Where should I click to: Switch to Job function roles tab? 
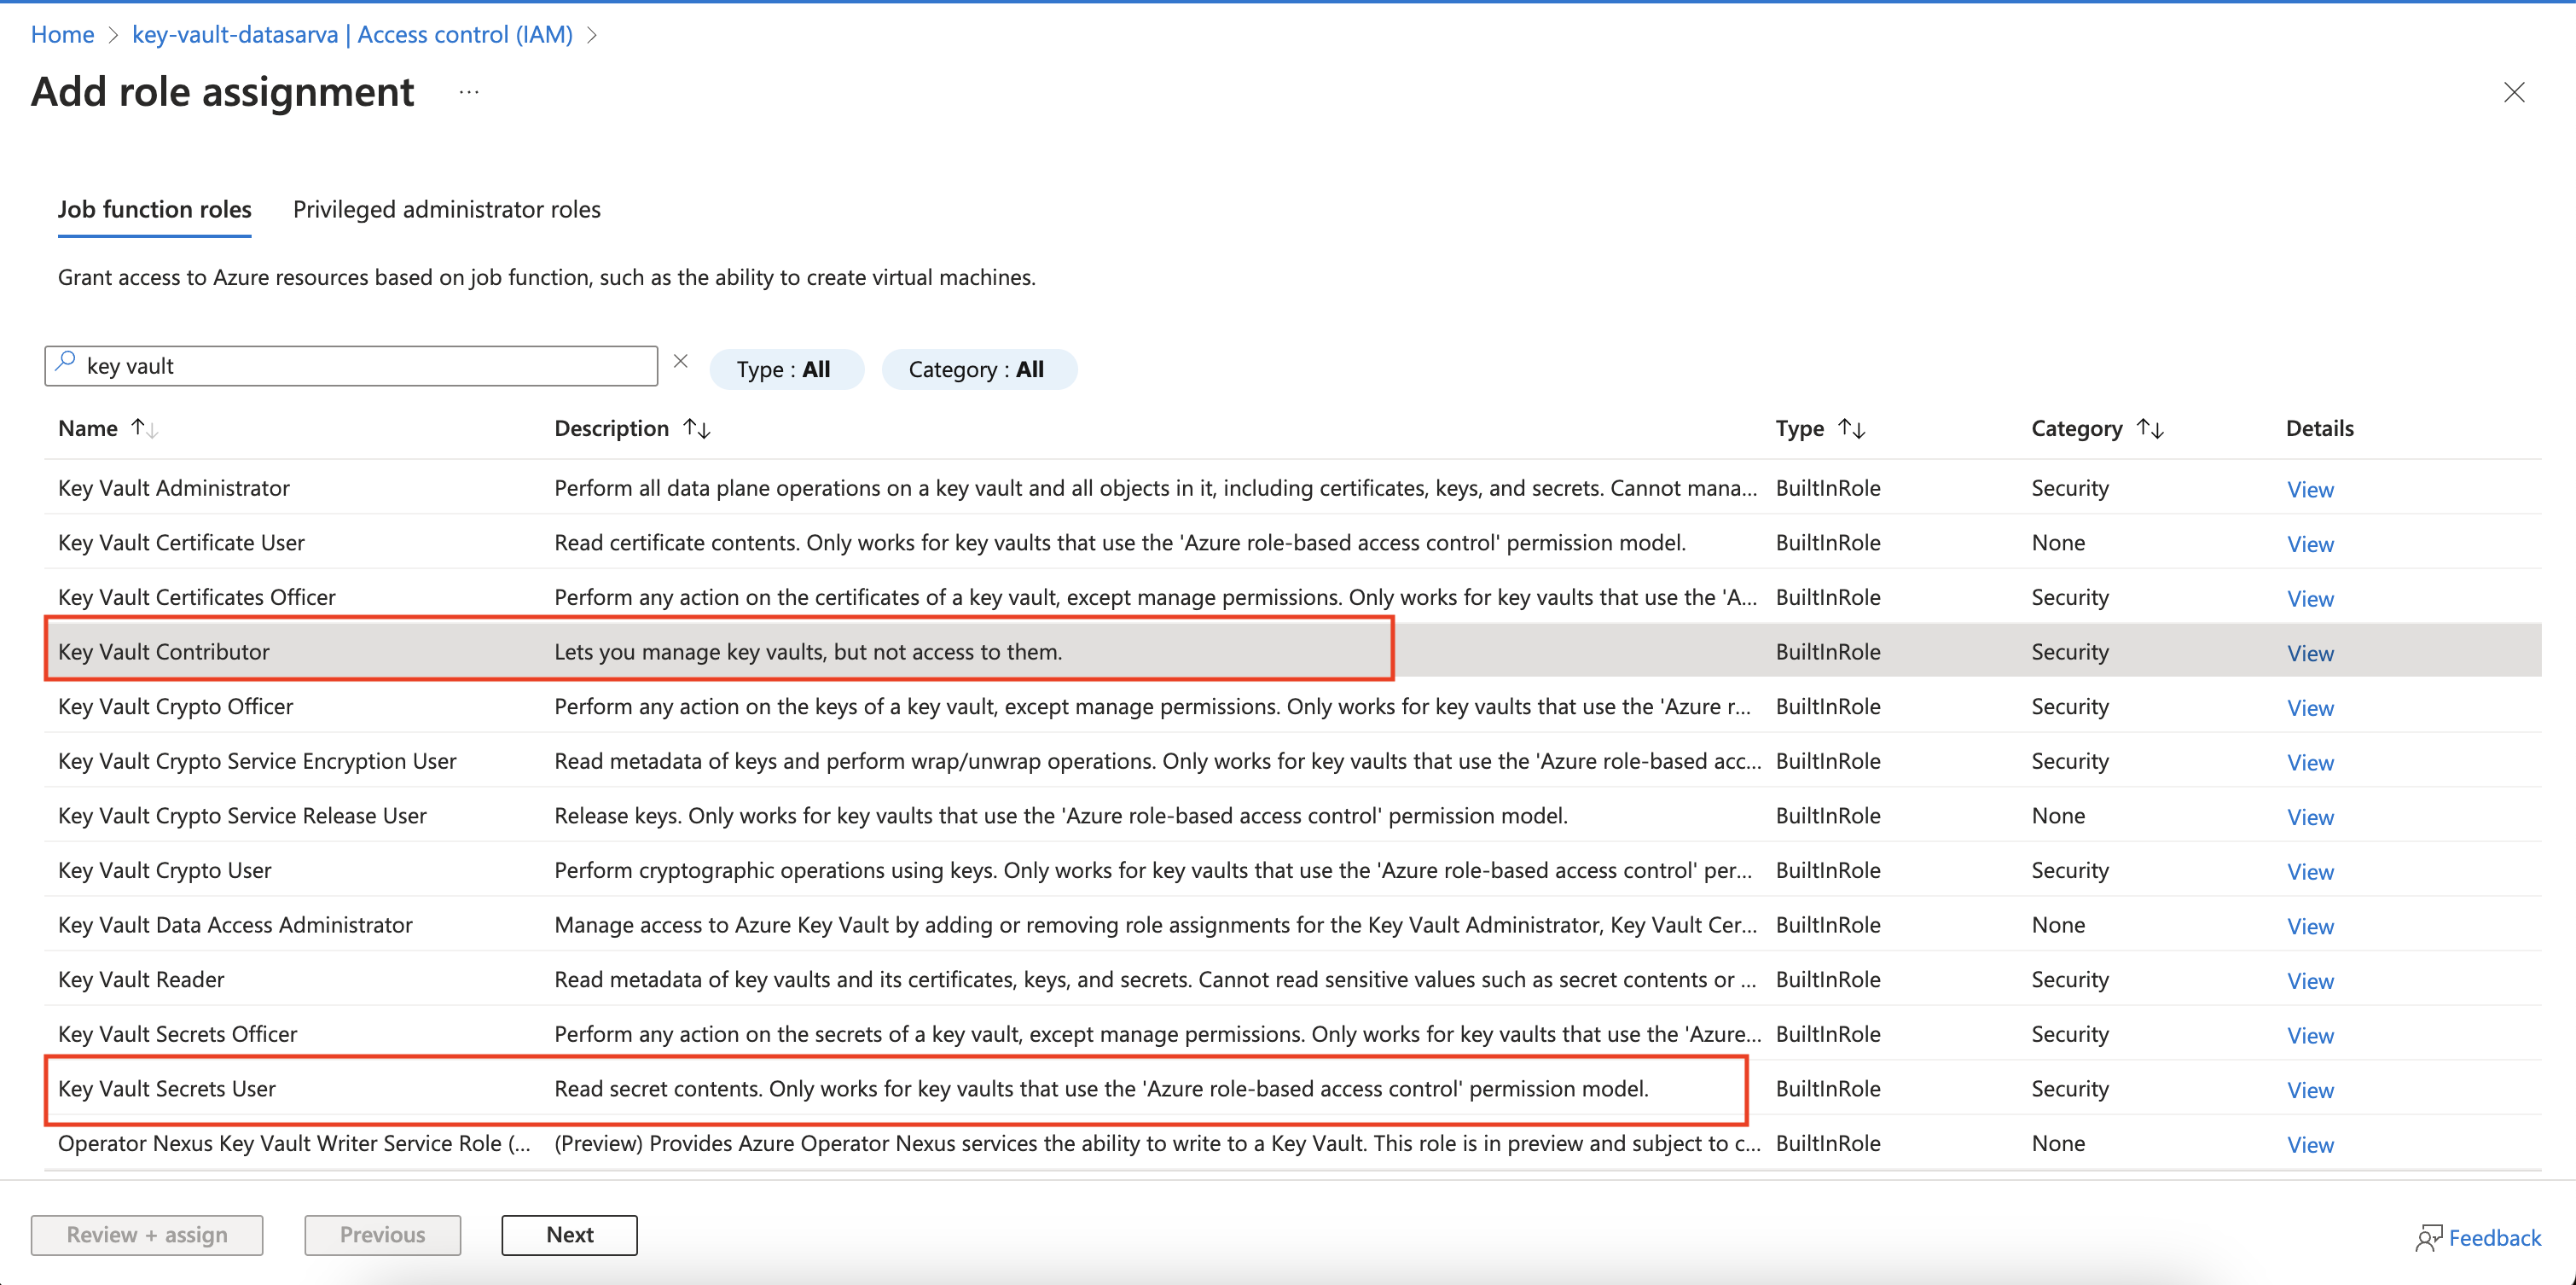(x=155, y=209)
